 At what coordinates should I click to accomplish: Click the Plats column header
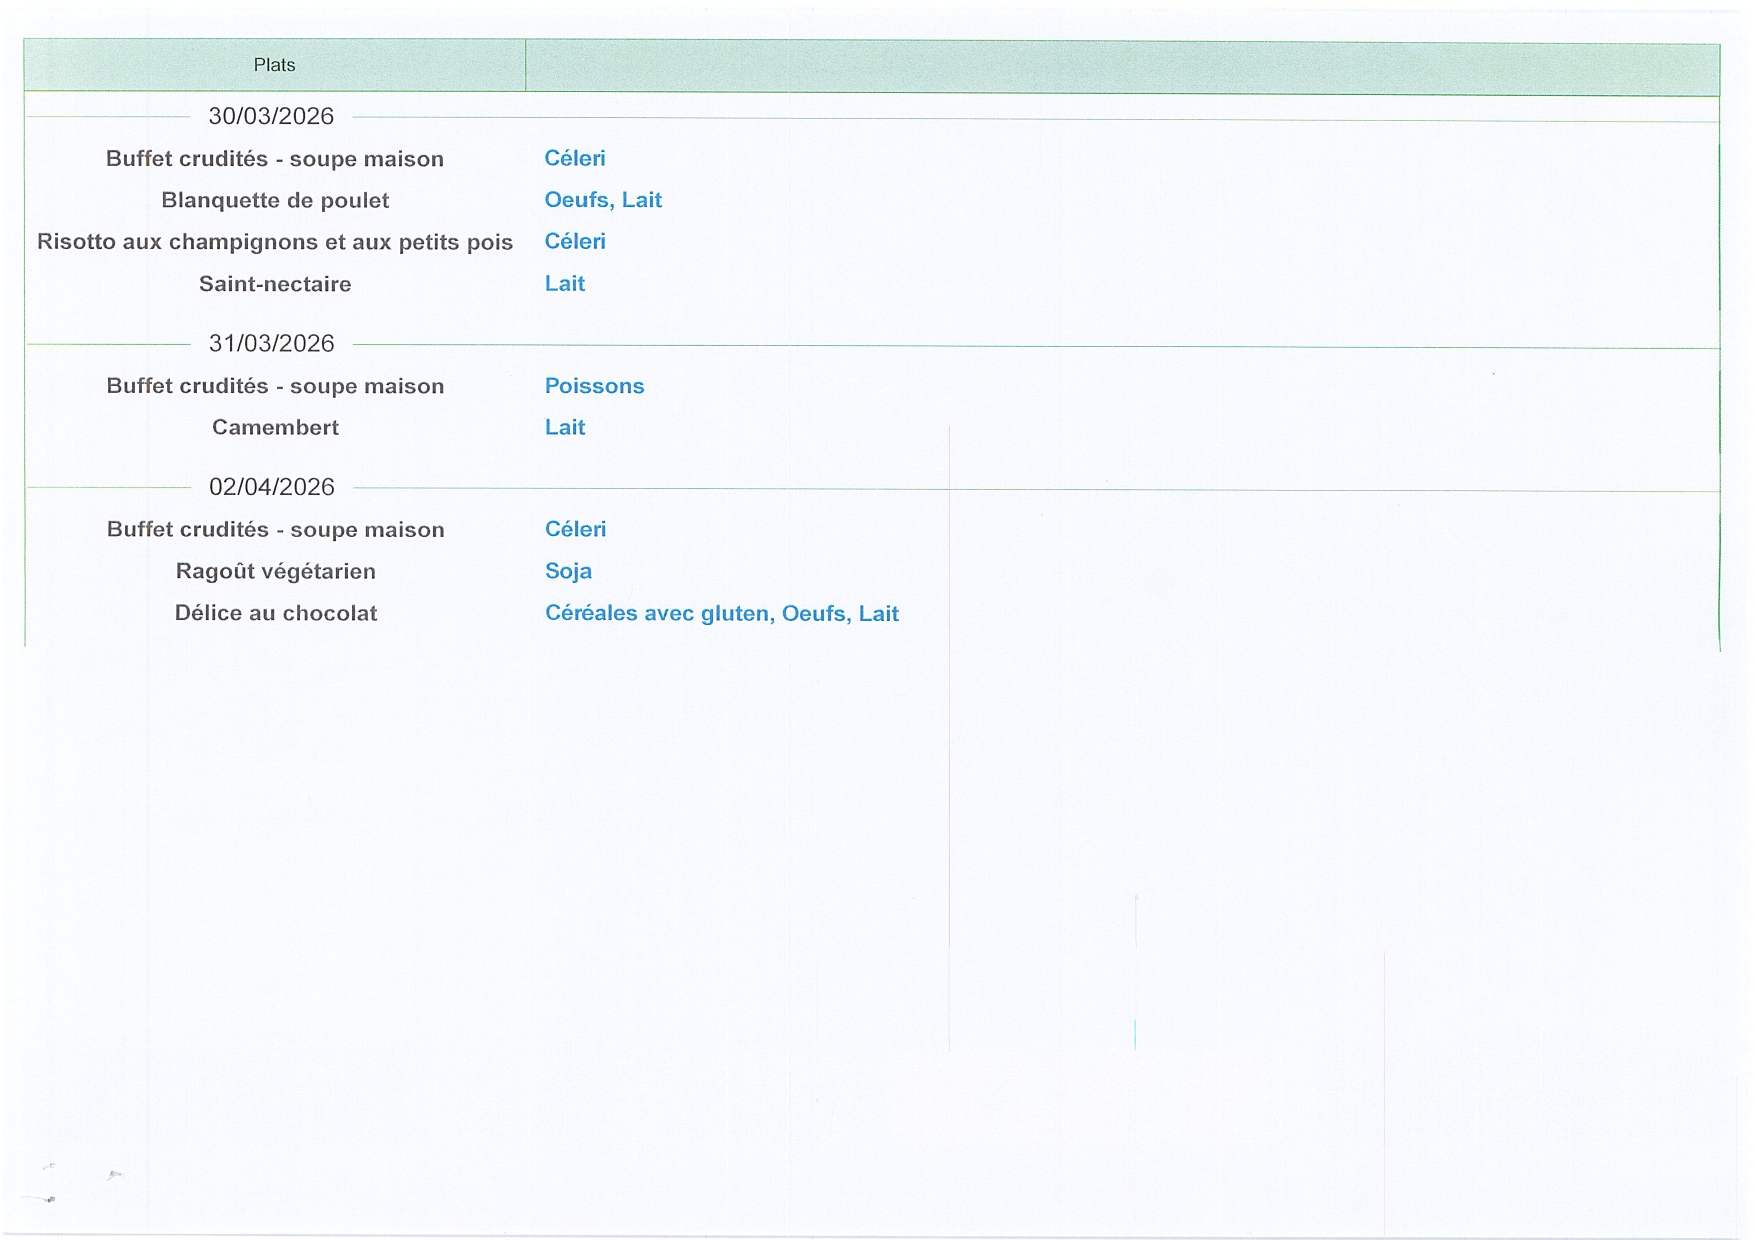274,65
